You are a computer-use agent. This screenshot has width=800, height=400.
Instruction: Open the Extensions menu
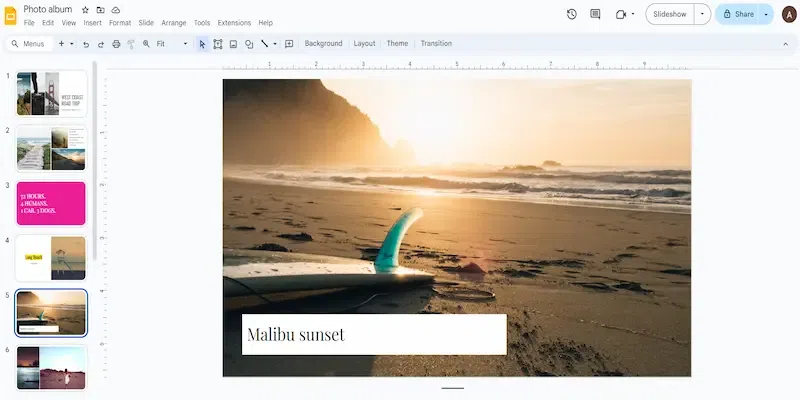pos(234,23)
